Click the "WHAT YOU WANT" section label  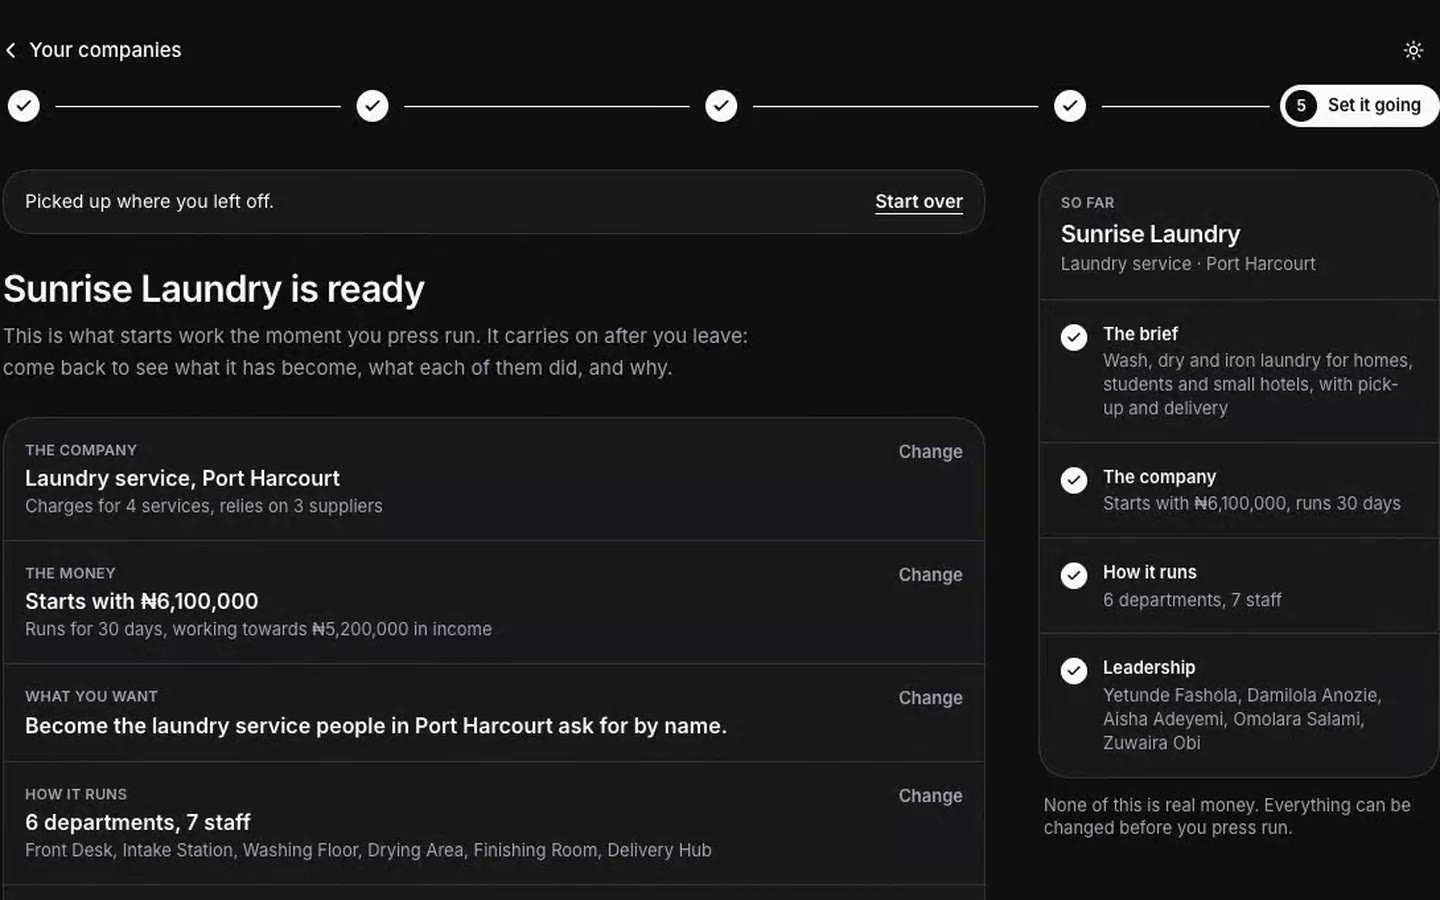point(91,696)
